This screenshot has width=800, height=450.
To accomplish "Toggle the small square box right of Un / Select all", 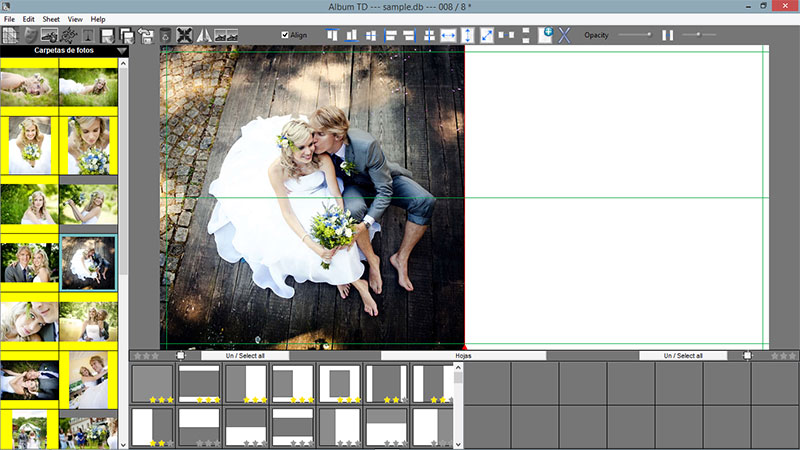I will 747,355.
